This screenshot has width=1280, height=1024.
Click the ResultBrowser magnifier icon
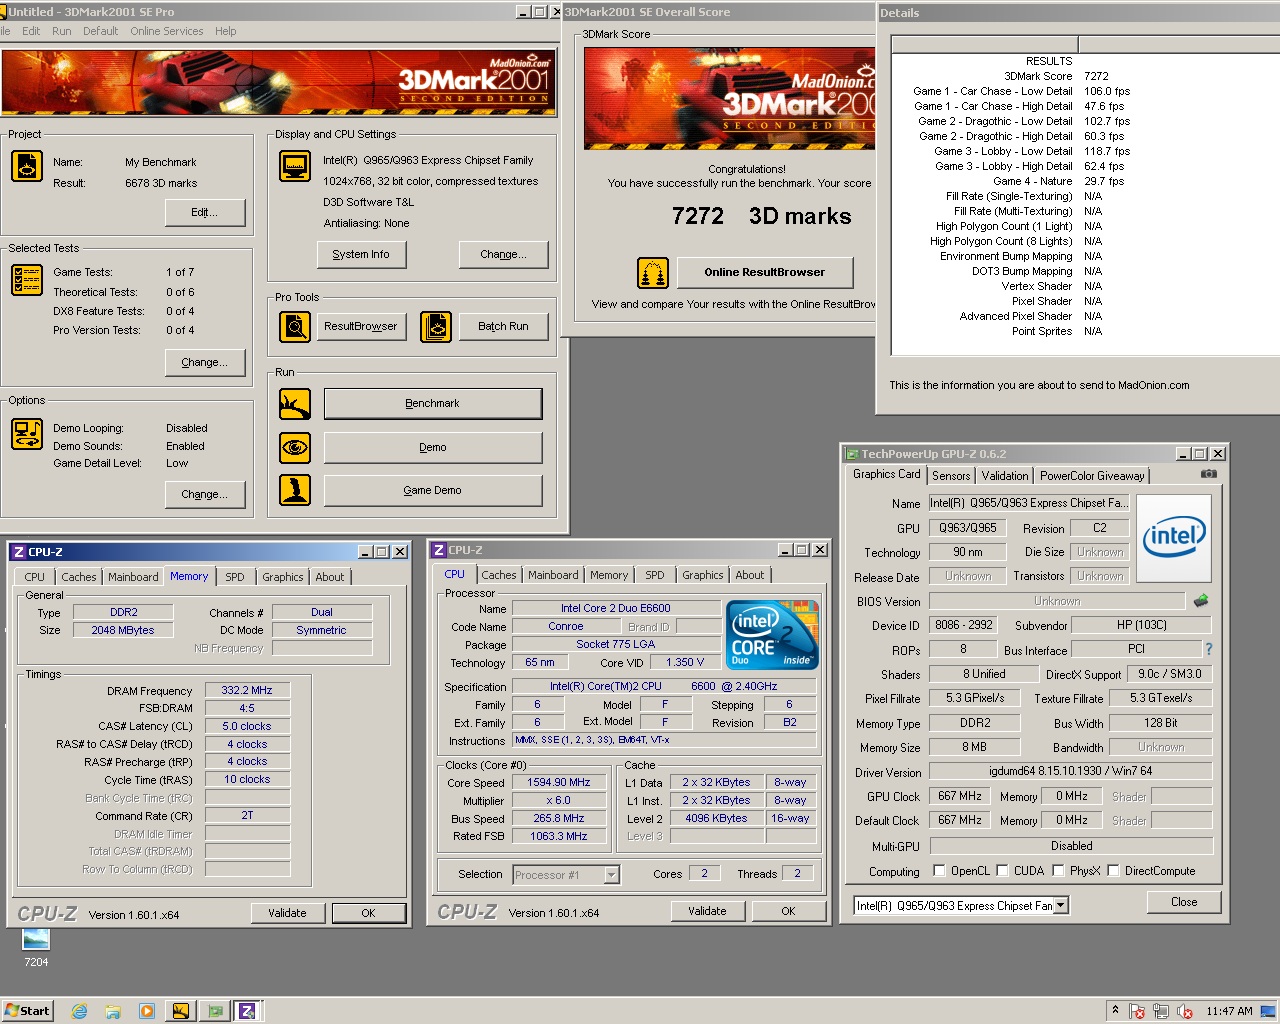click(x=295, y=326)
